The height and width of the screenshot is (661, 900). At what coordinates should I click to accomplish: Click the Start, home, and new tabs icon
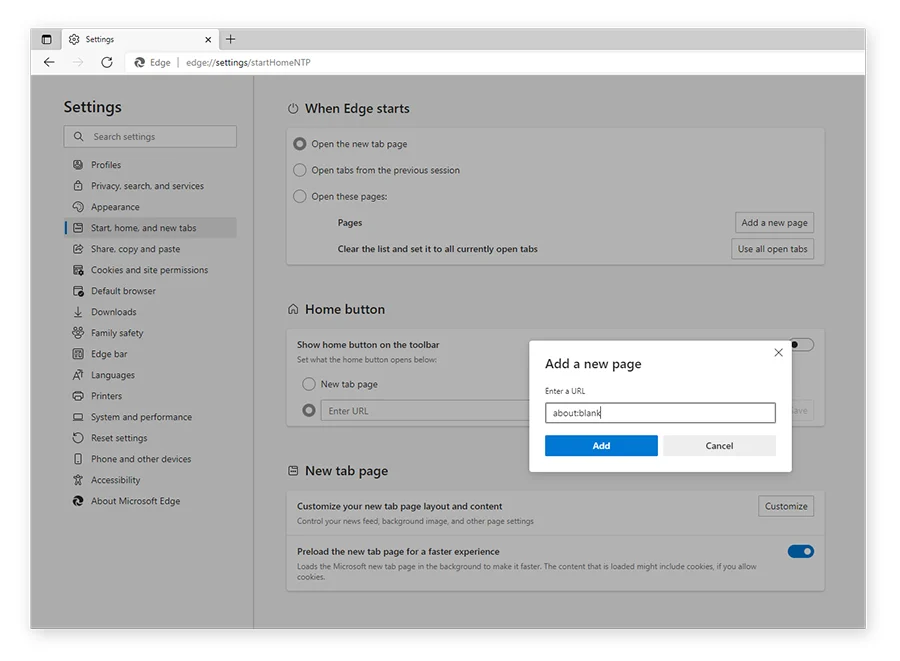coord(78,228)
